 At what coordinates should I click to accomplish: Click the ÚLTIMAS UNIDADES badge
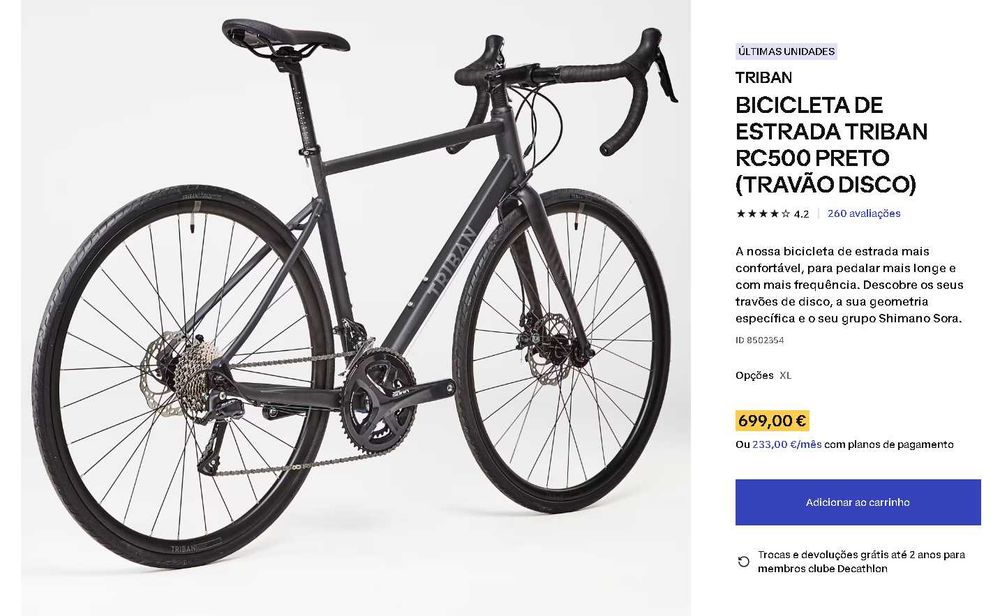786,51
